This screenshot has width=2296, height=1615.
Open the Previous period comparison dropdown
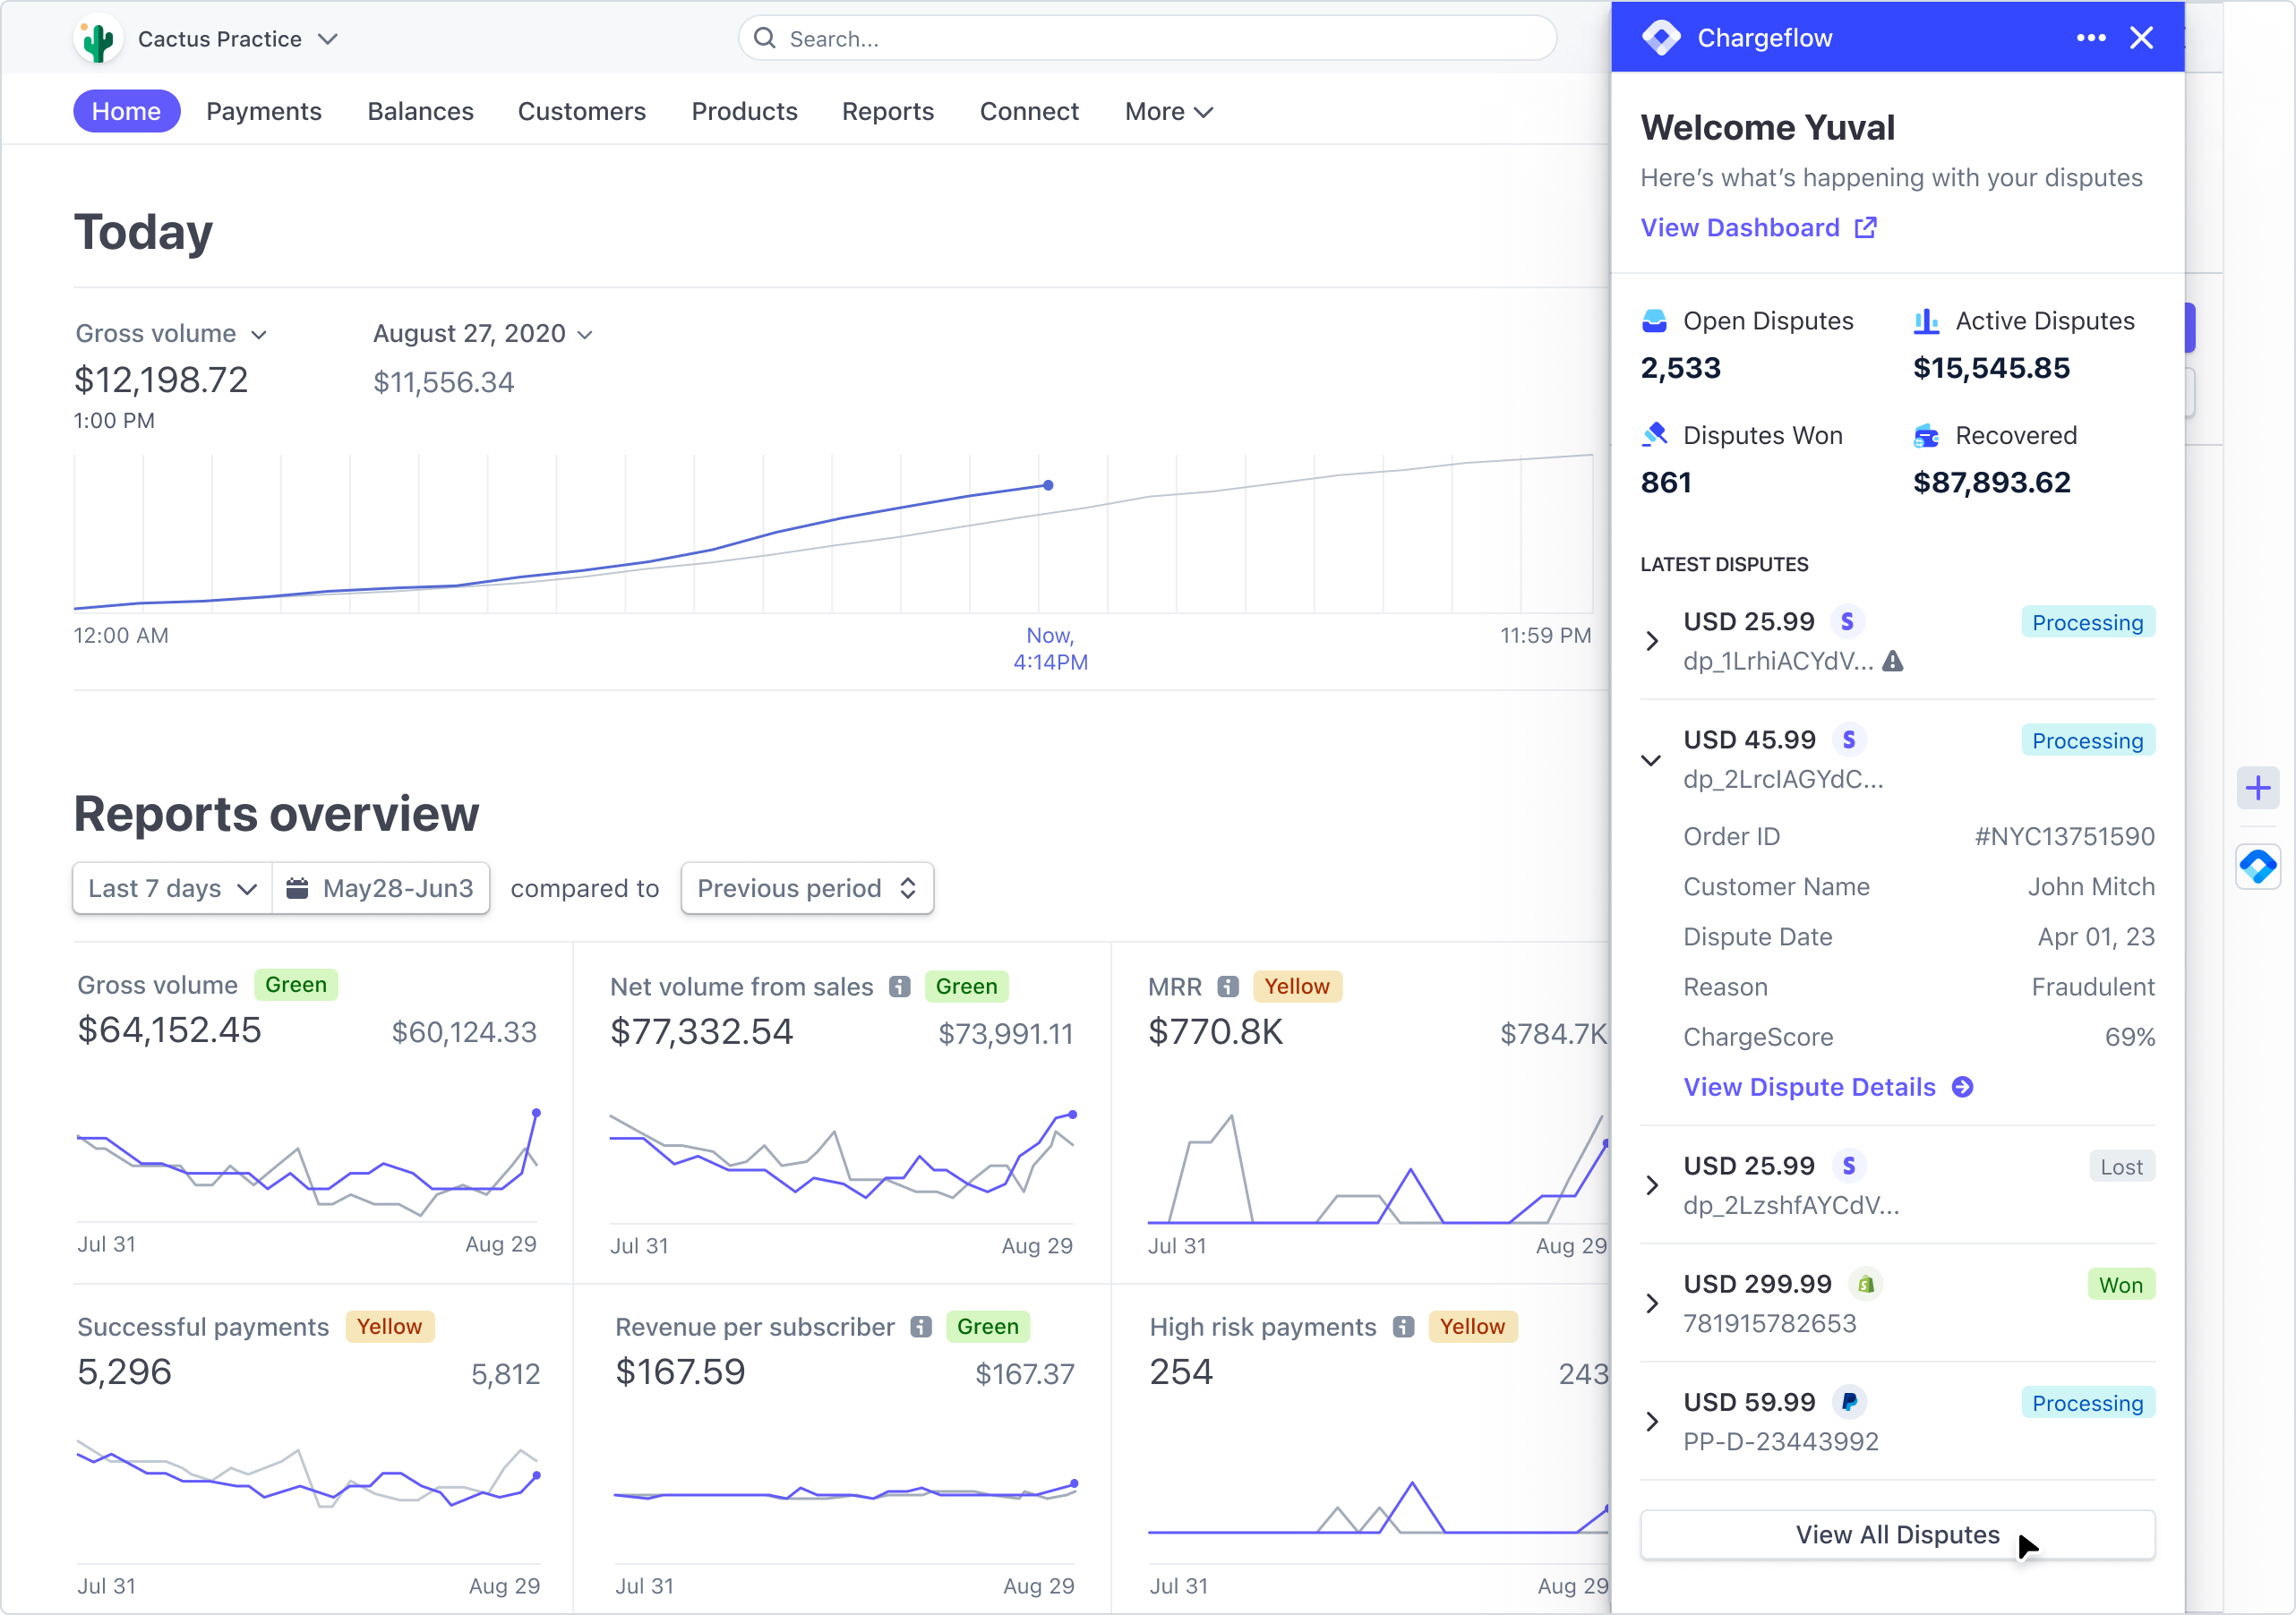point(806,888)
